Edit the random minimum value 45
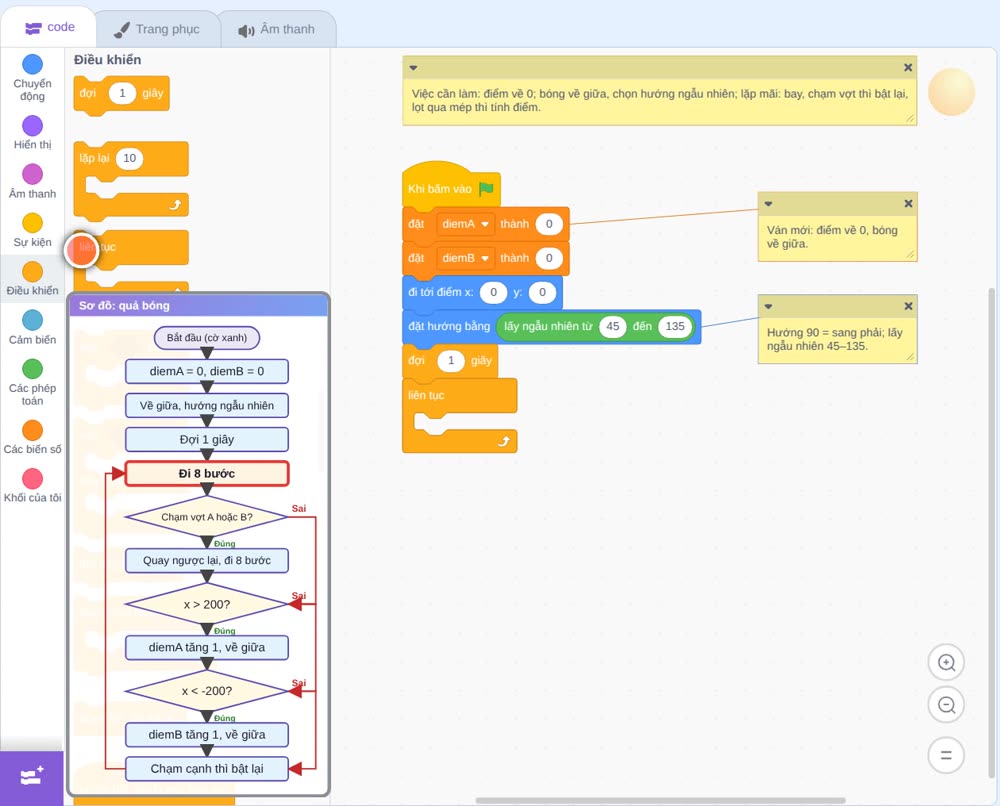This screenshot has width=1000, height=806. pyautogui.click(x=612, y=326)
